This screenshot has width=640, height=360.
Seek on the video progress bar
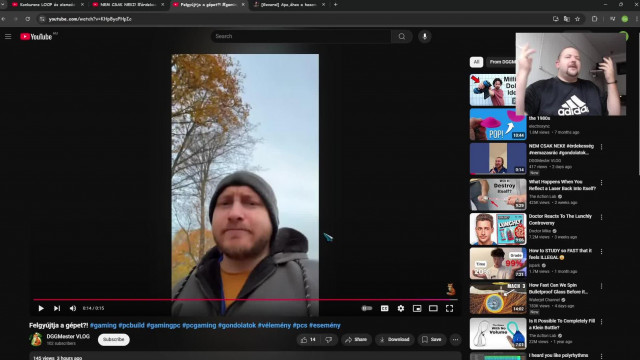[245, 300]
